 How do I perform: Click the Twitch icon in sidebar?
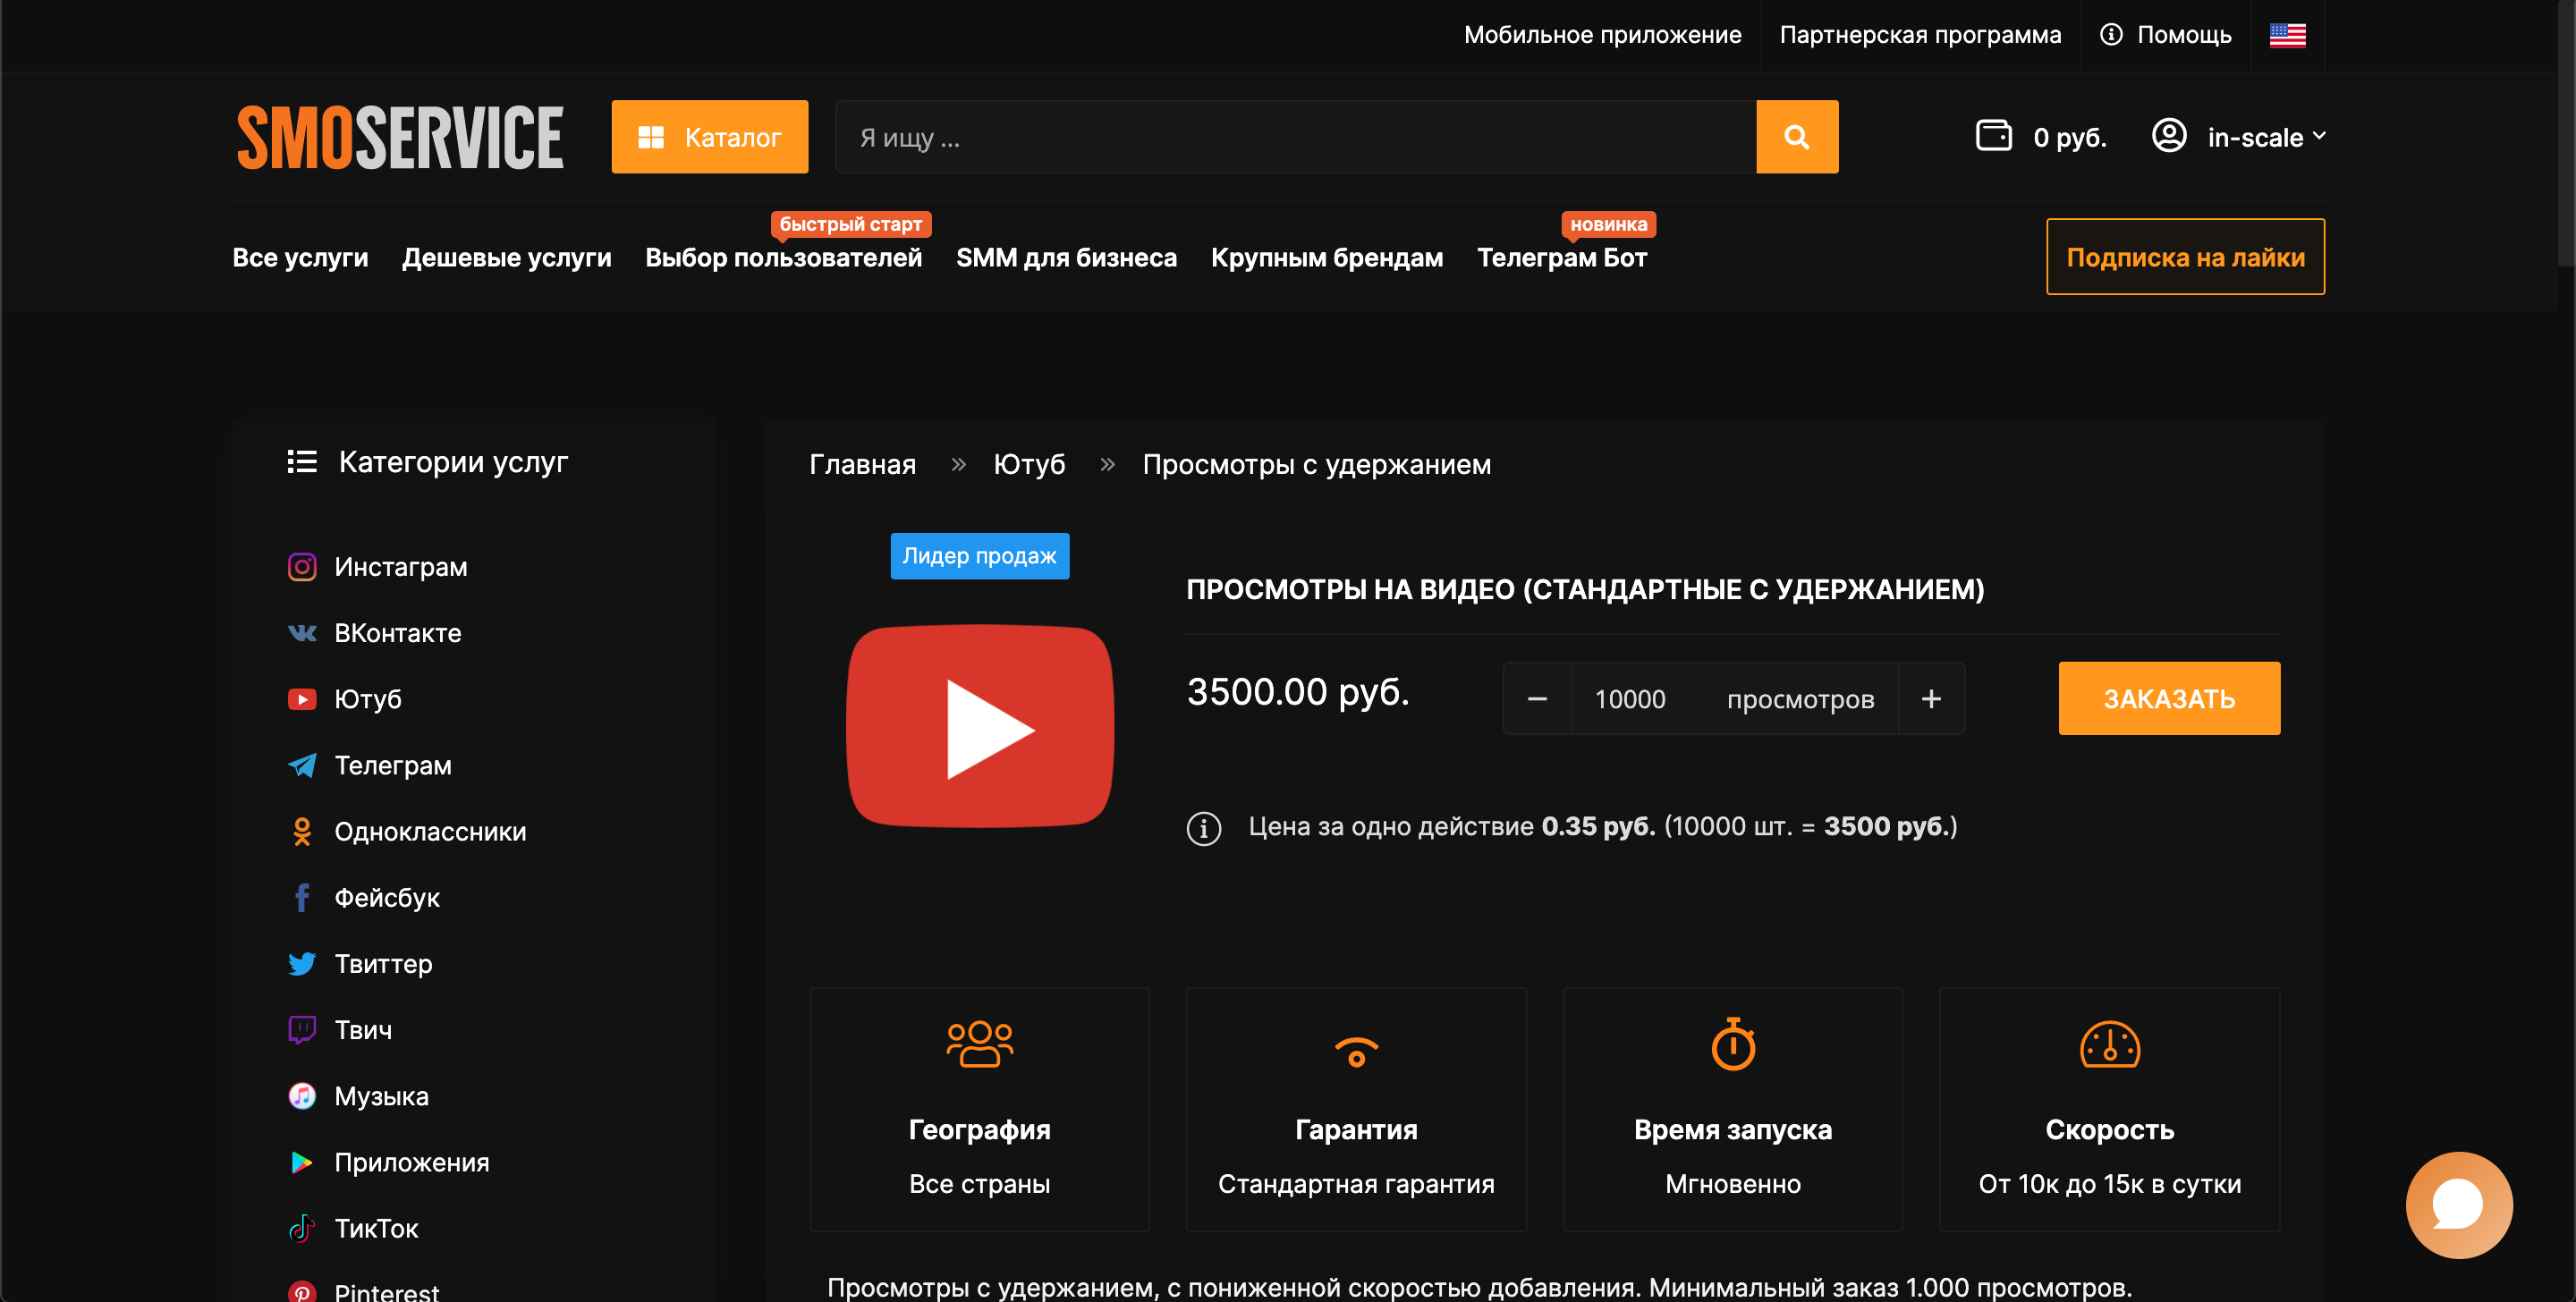(302, 1030)
